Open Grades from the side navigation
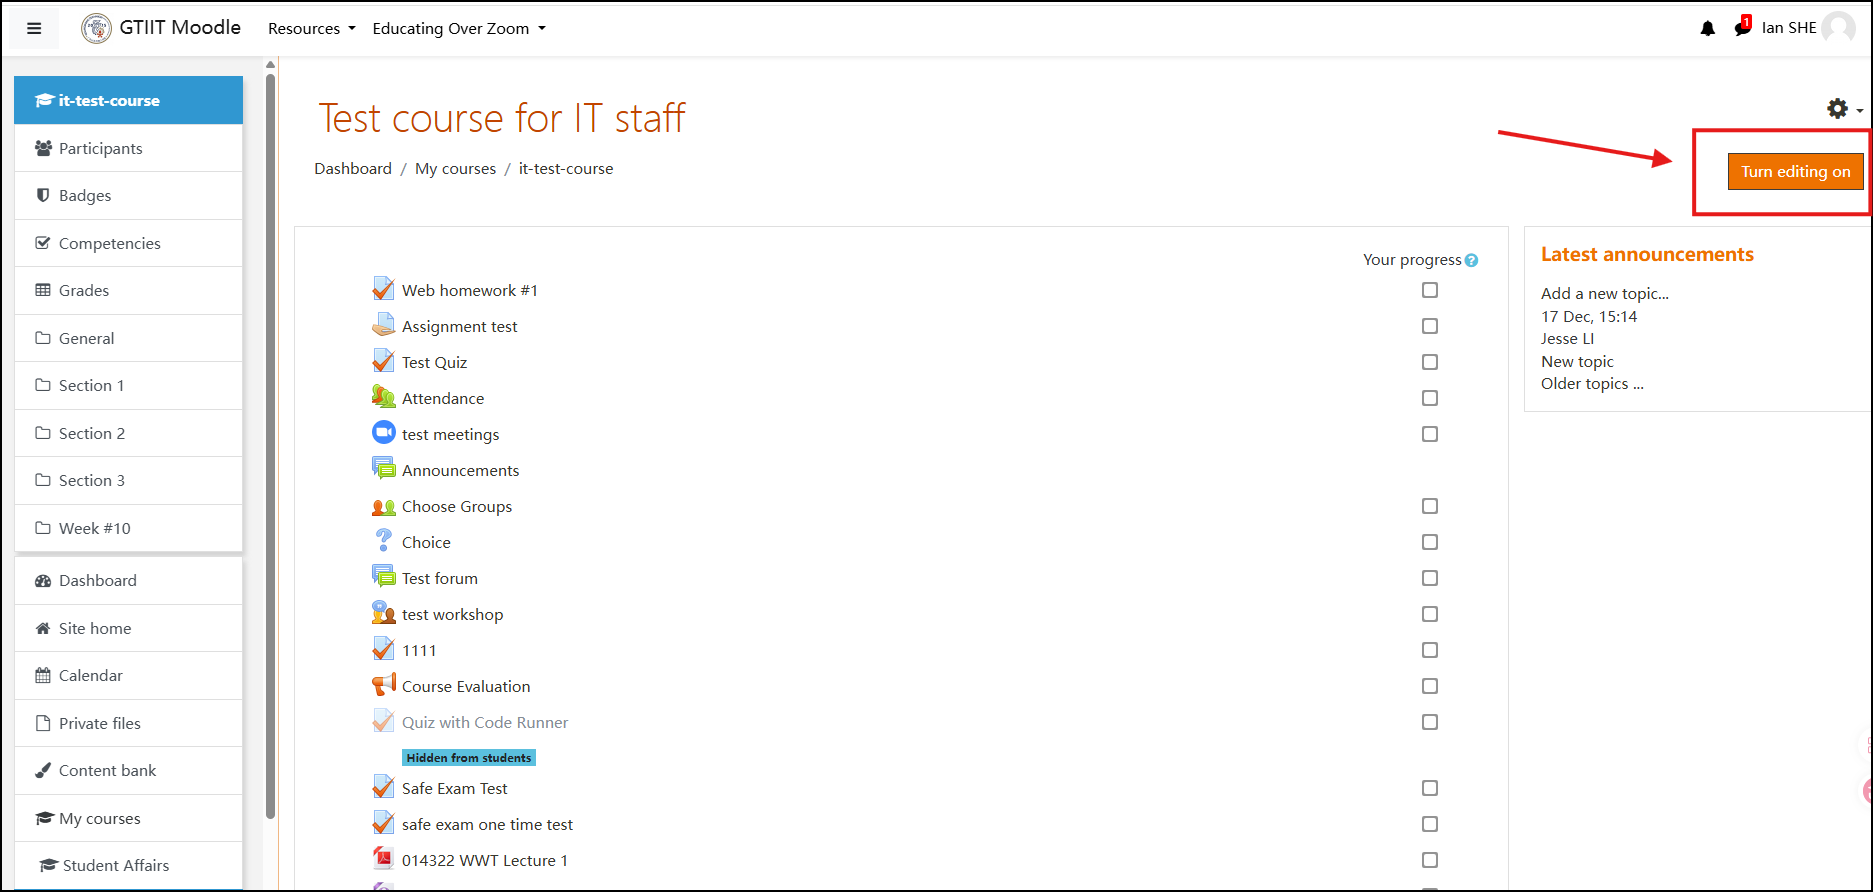The width and height of the screenshot is (1873, 892). point(84,290)
